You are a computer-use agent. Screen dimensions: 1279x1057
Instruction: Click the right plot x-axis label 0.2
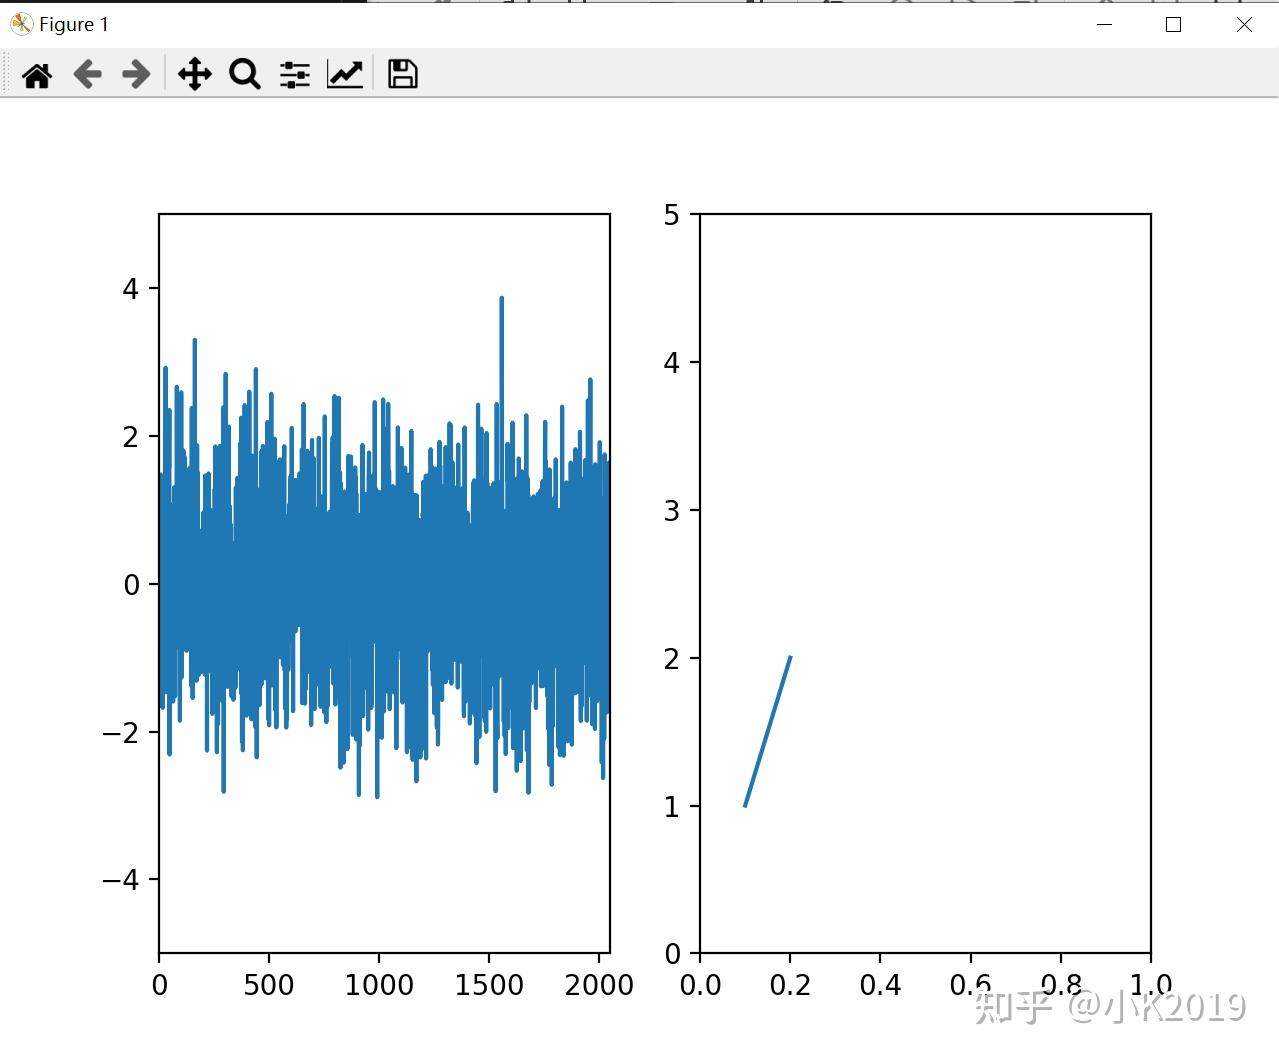point(790,985)
